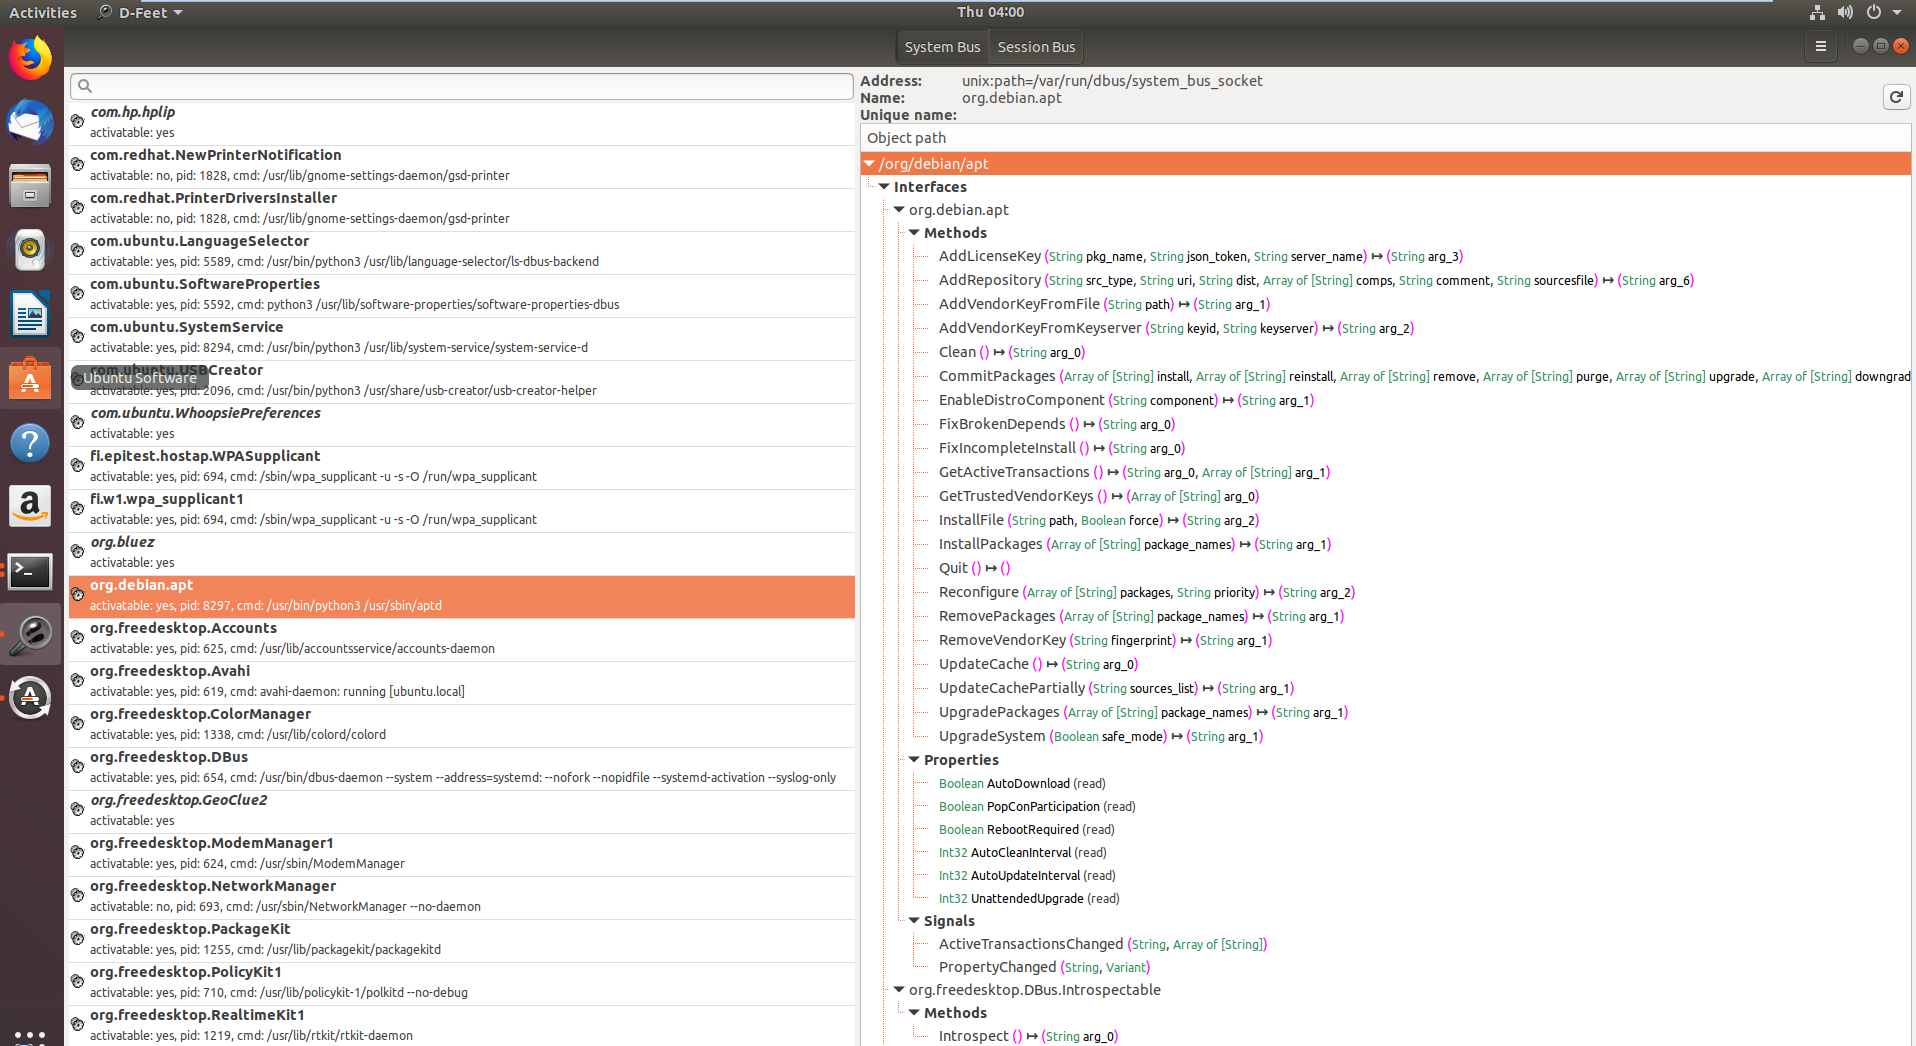Open the D-Feet application menu

pos(142,13)
